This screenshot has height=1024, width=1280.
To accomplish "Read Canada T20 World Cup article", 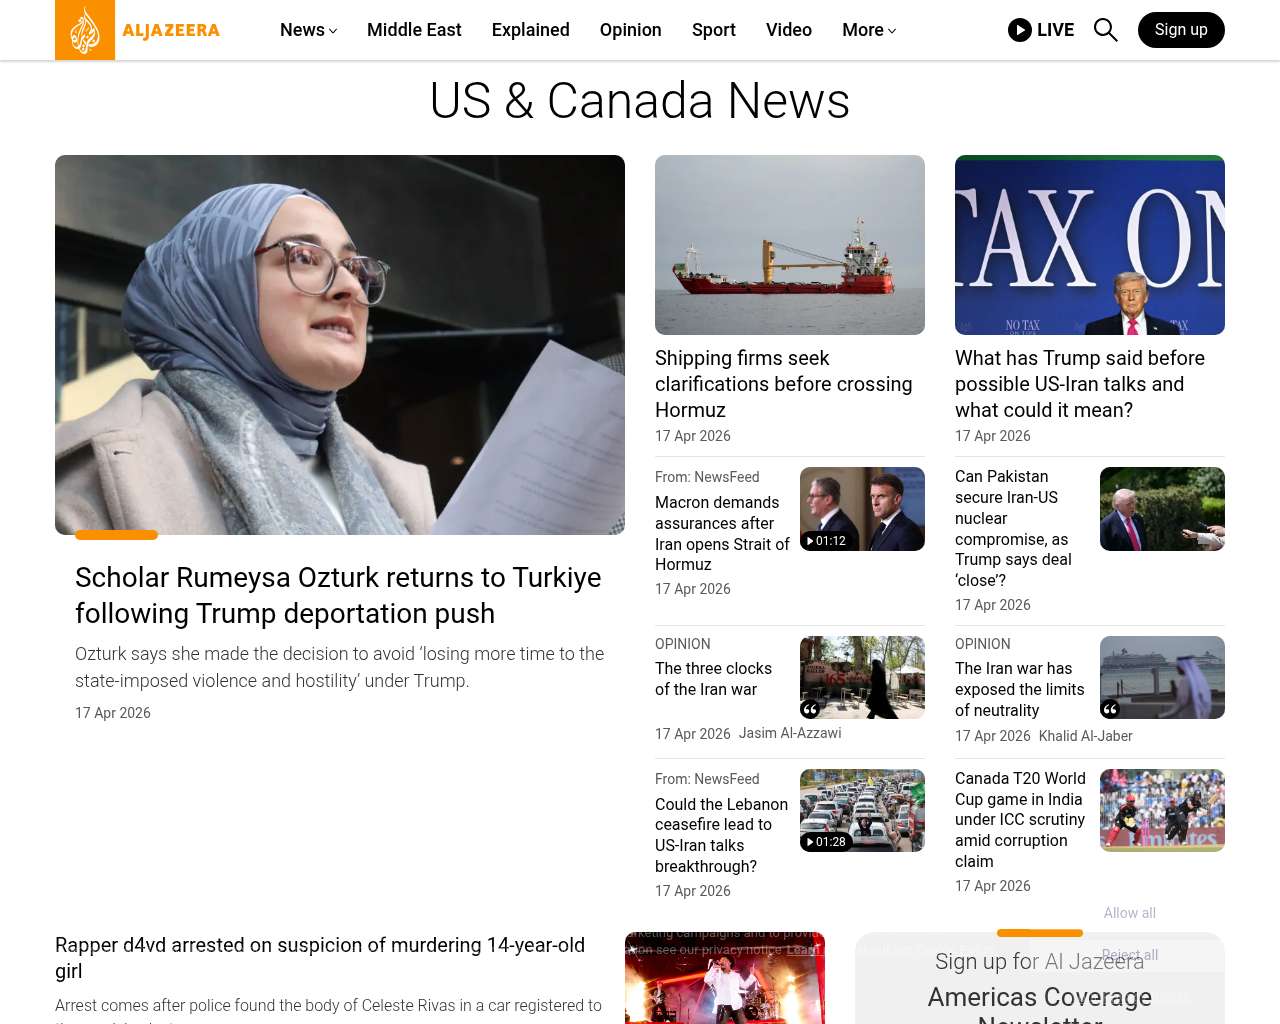I will pos(1020,820).
